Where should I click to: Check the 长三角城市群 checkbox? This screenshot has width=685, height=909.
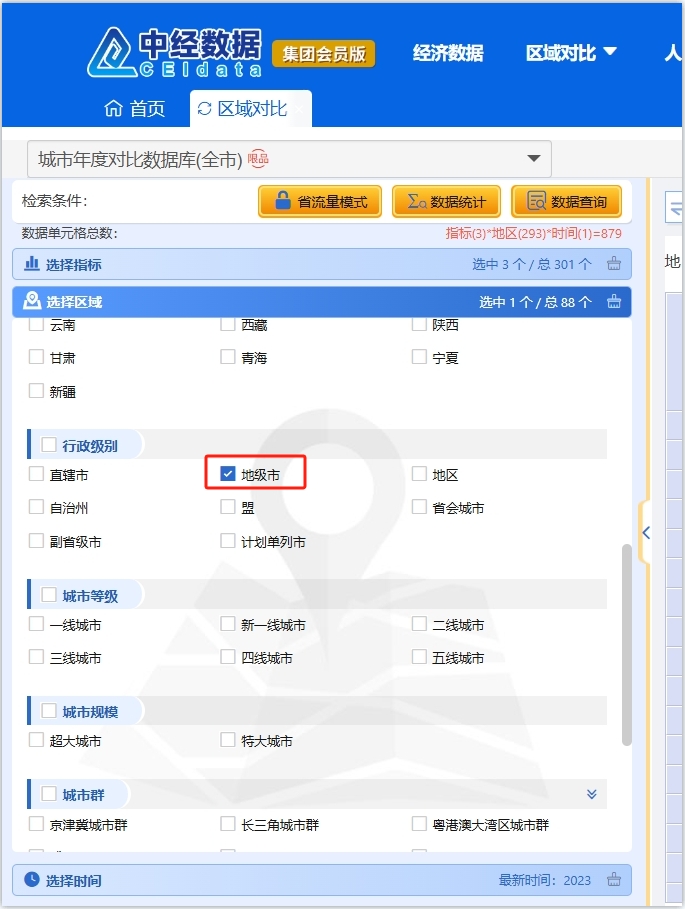coord(228,824)
